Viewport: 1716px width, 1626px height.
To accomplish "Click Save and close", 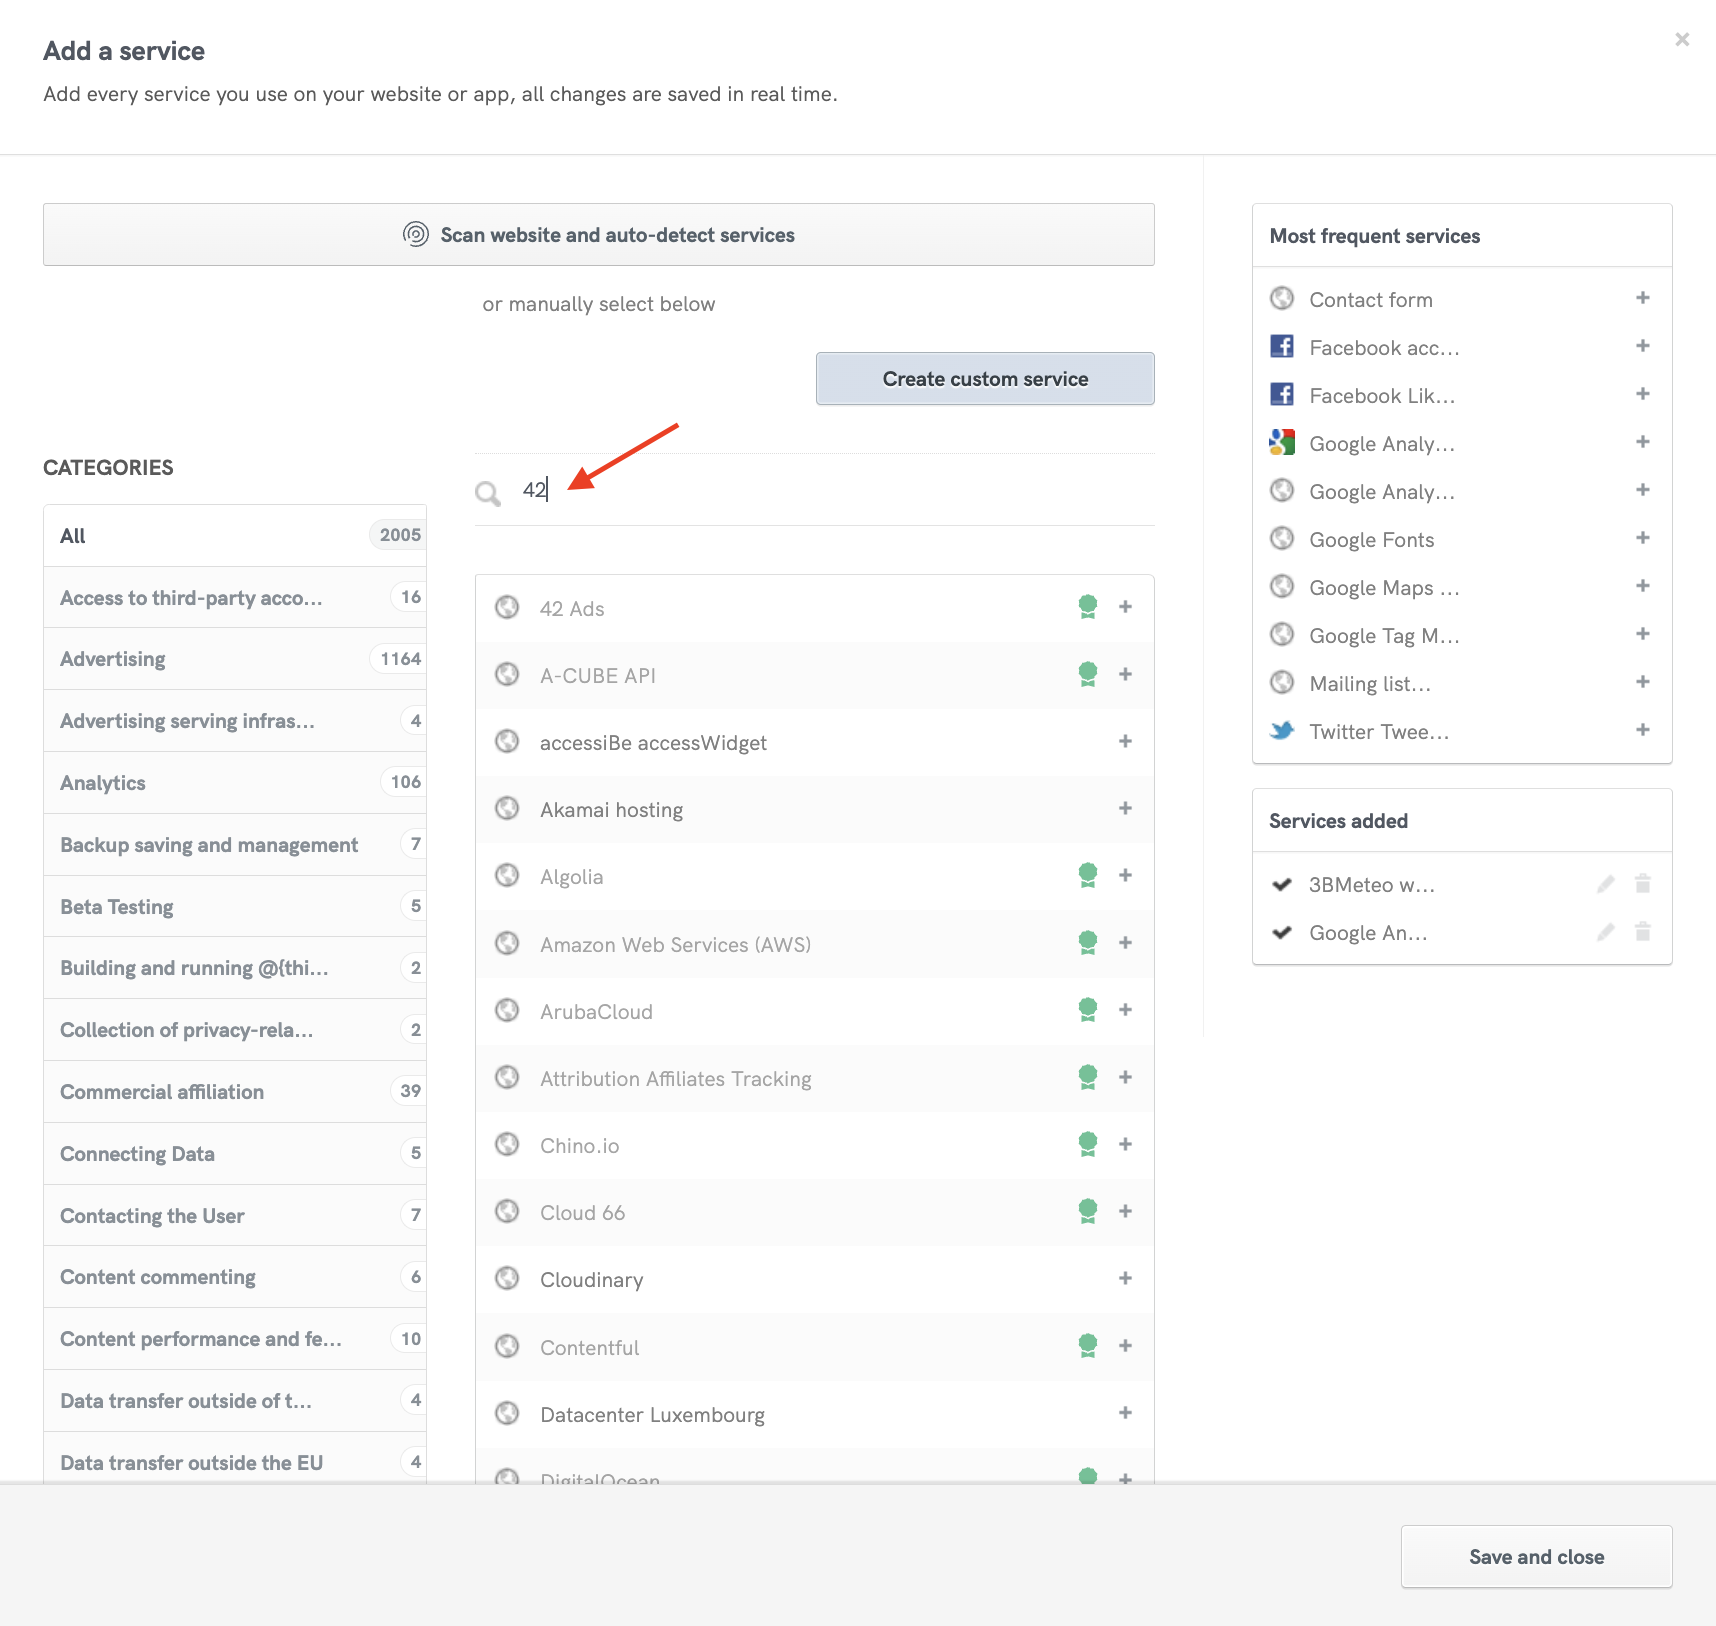I will pos(1536,1557).
